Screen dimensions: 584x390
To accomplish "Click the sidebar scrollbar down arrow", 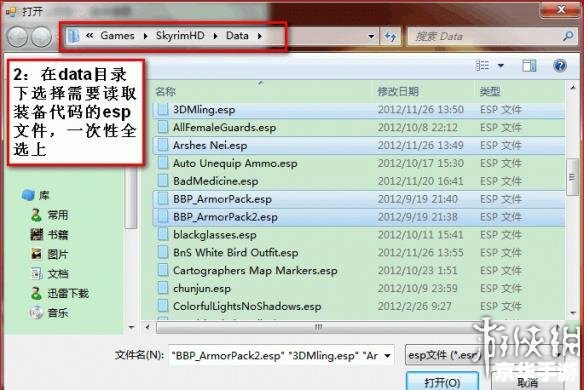I will click(131, 327).
